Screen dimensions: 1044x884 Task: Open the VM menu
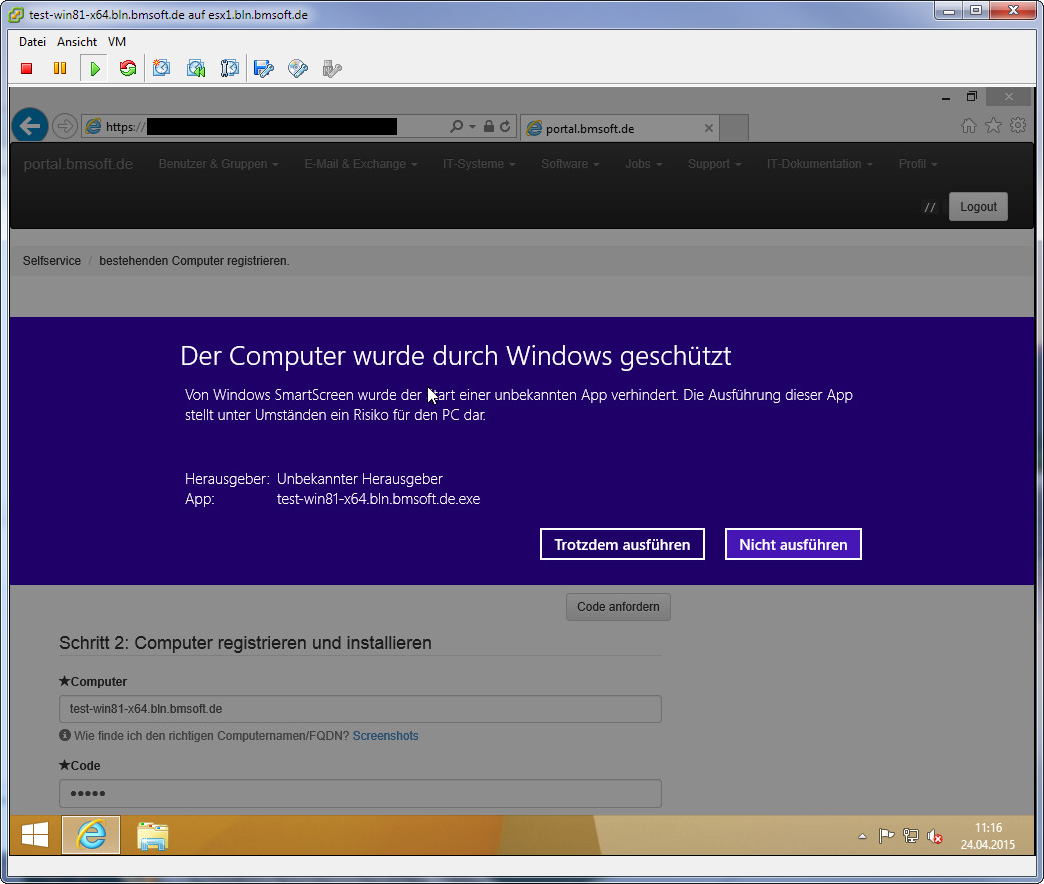(x=117, y=42)
